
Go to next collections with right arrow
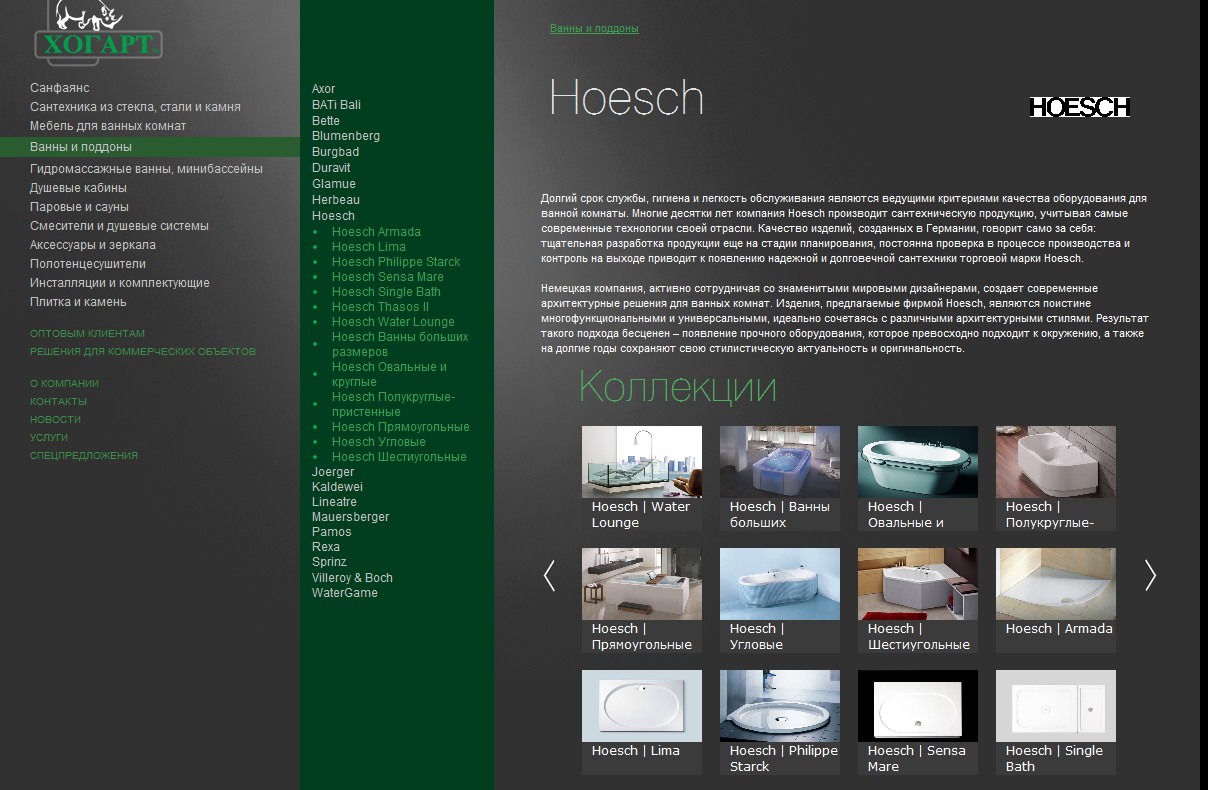(1150, 575)
